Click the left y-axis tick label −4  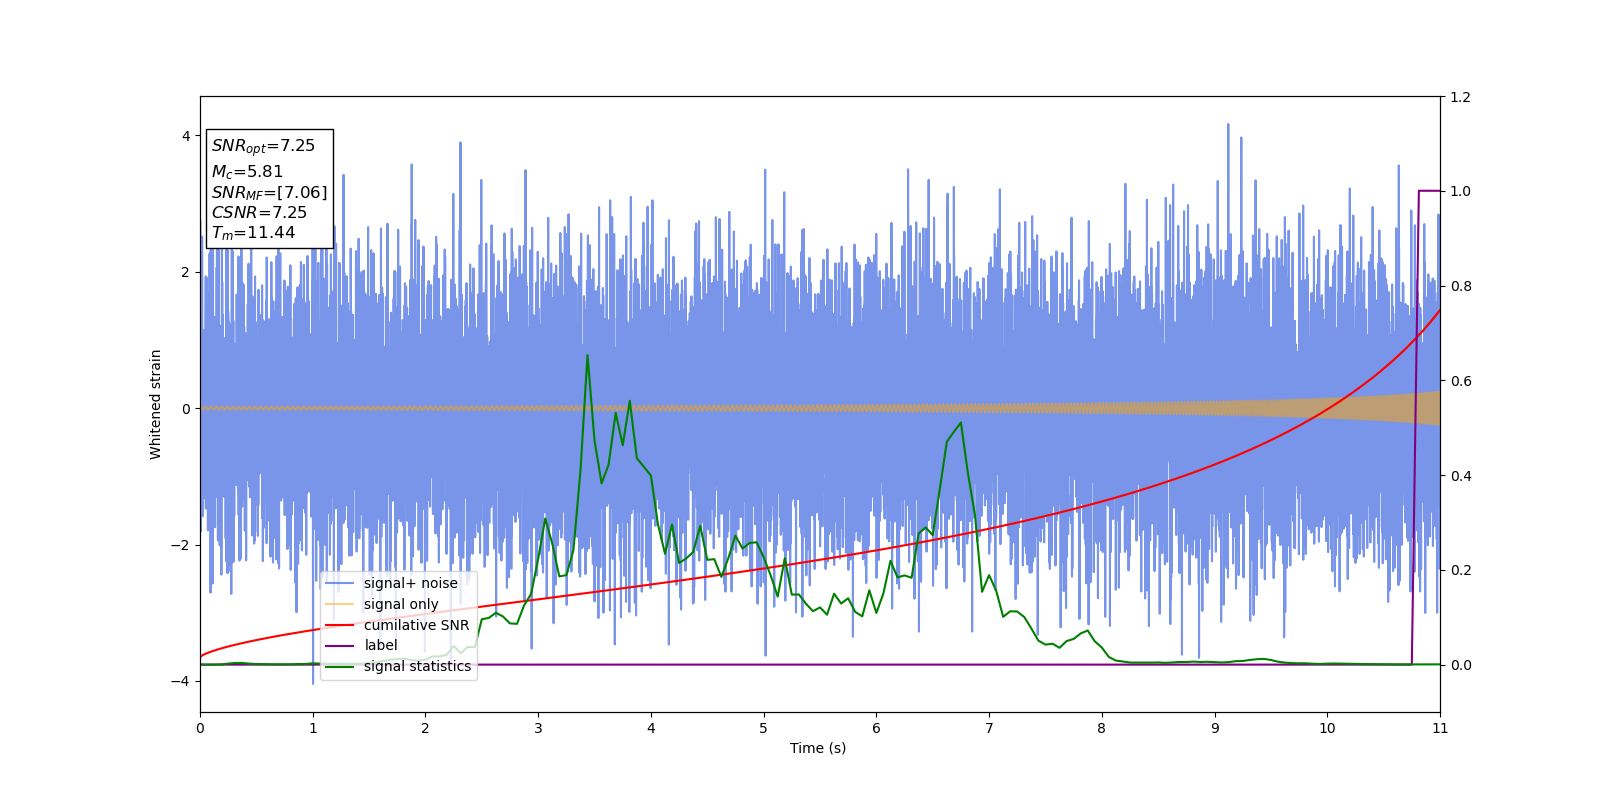180,681
